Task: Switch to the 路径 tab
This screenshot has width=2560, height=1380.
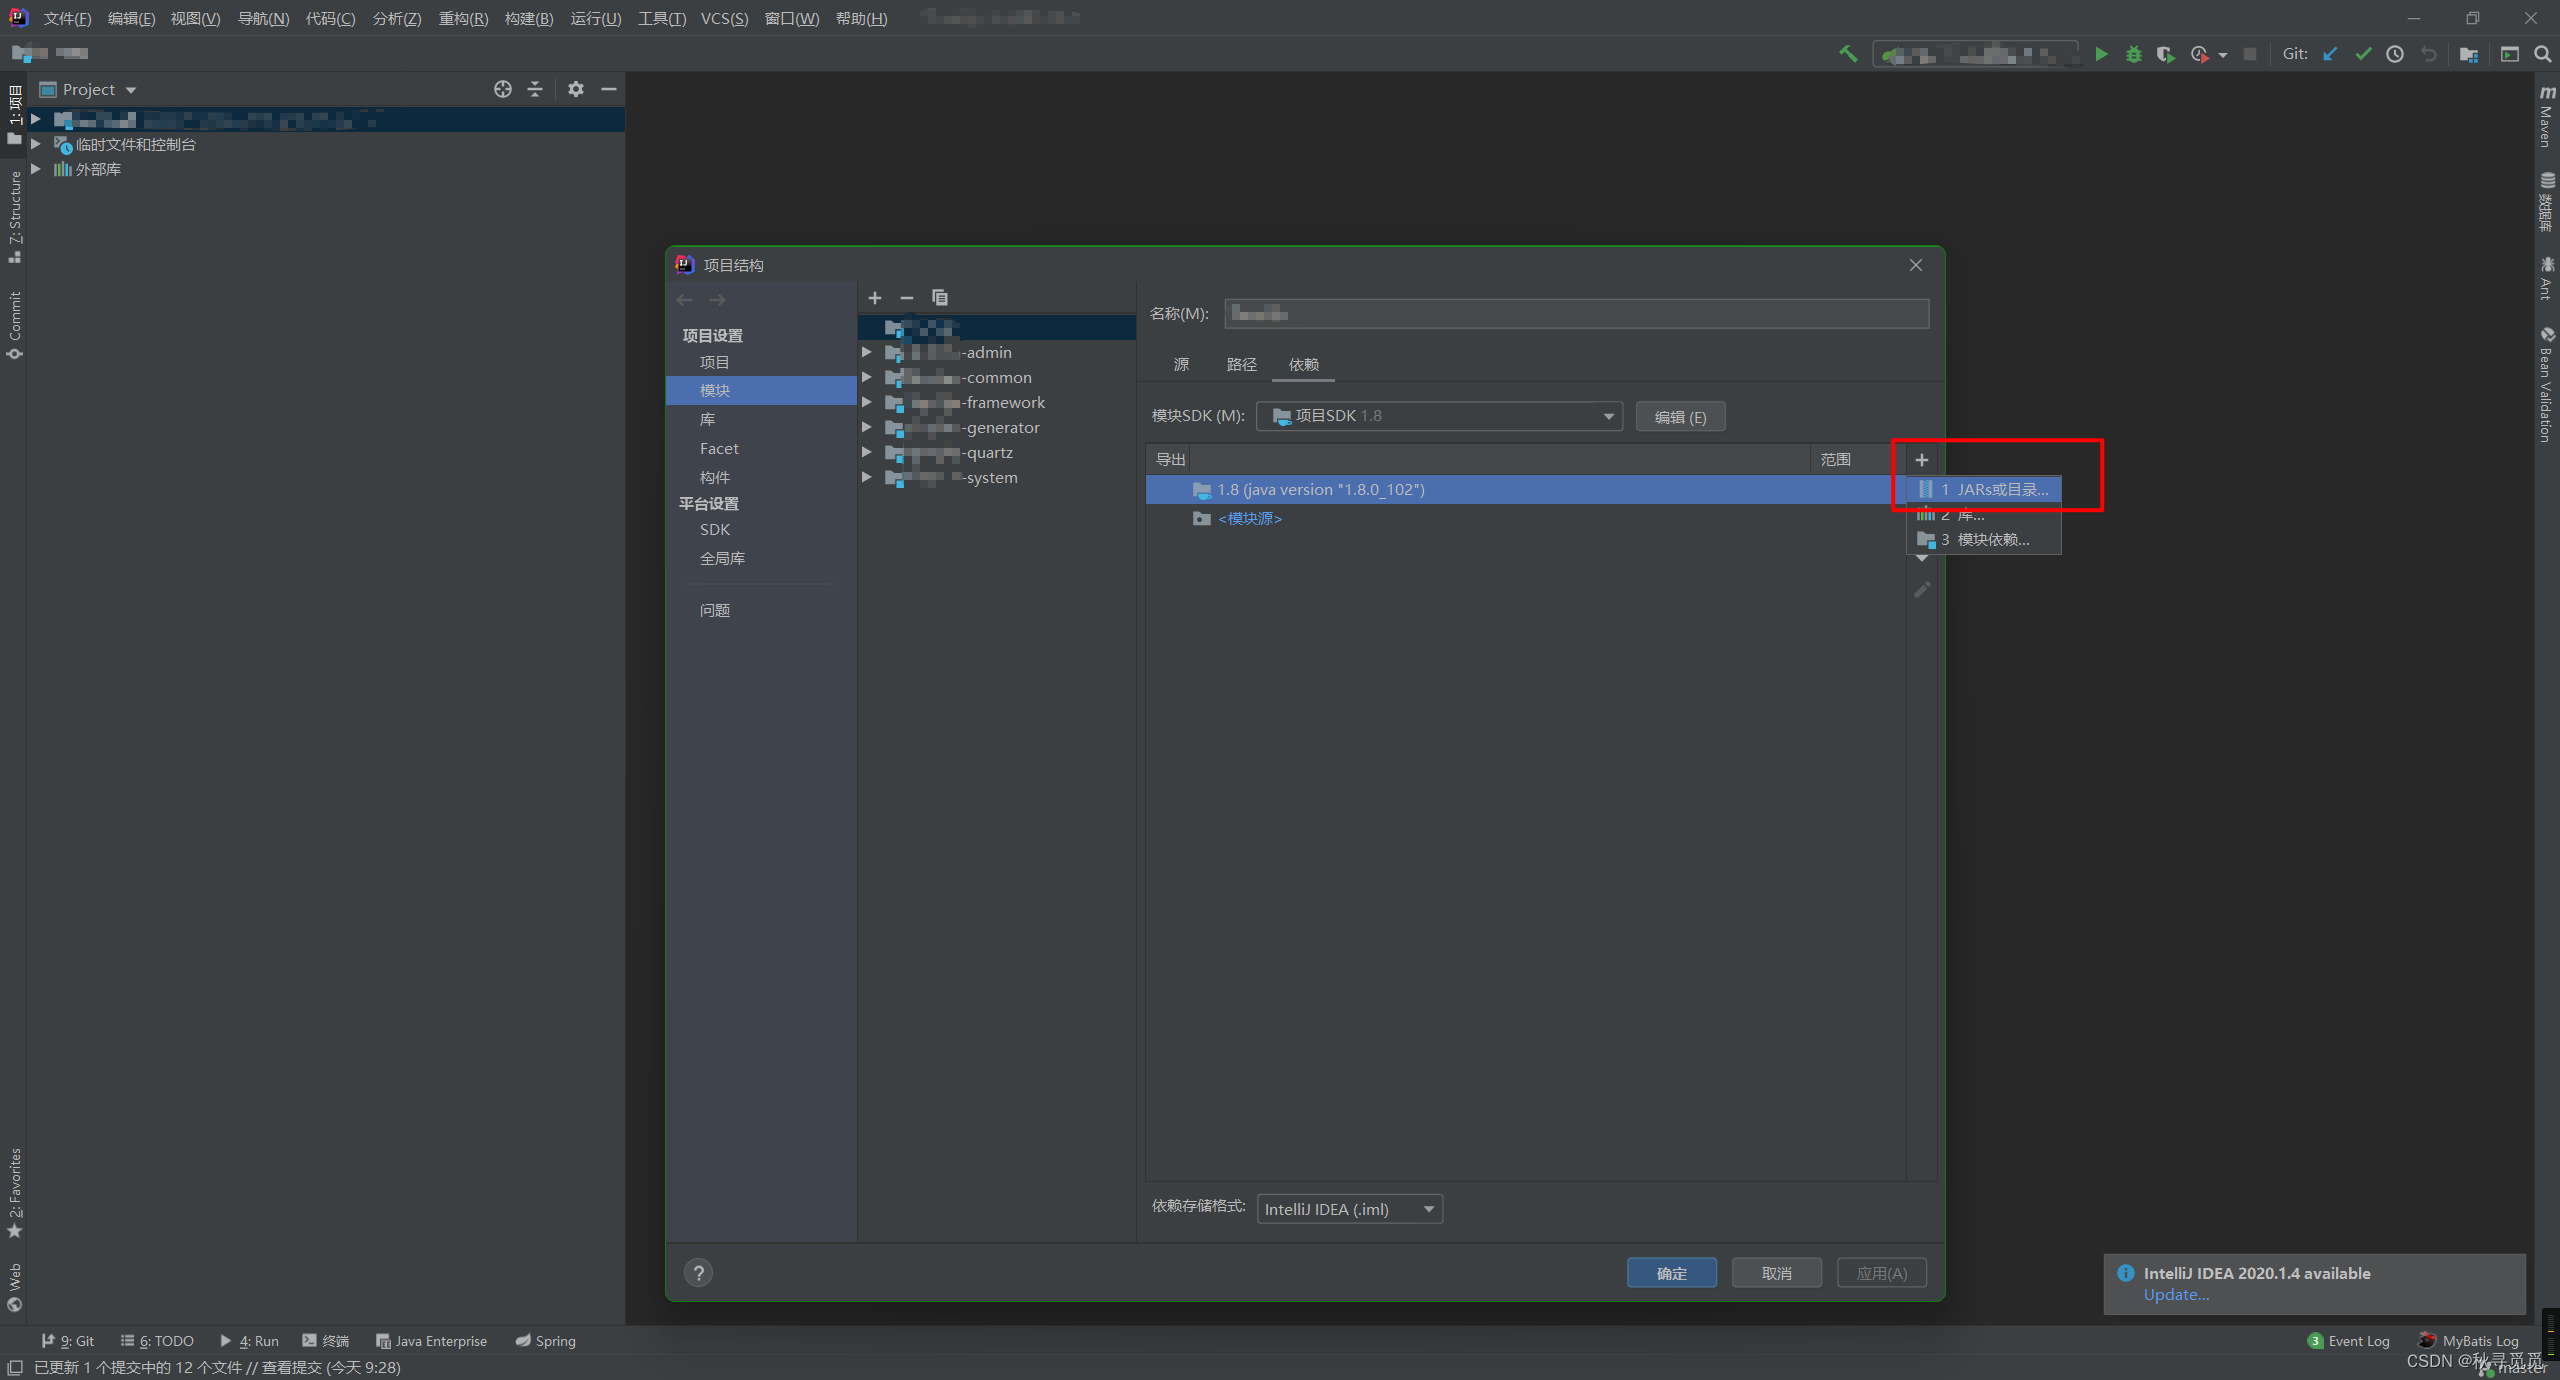Action: tap(1241, 365)
